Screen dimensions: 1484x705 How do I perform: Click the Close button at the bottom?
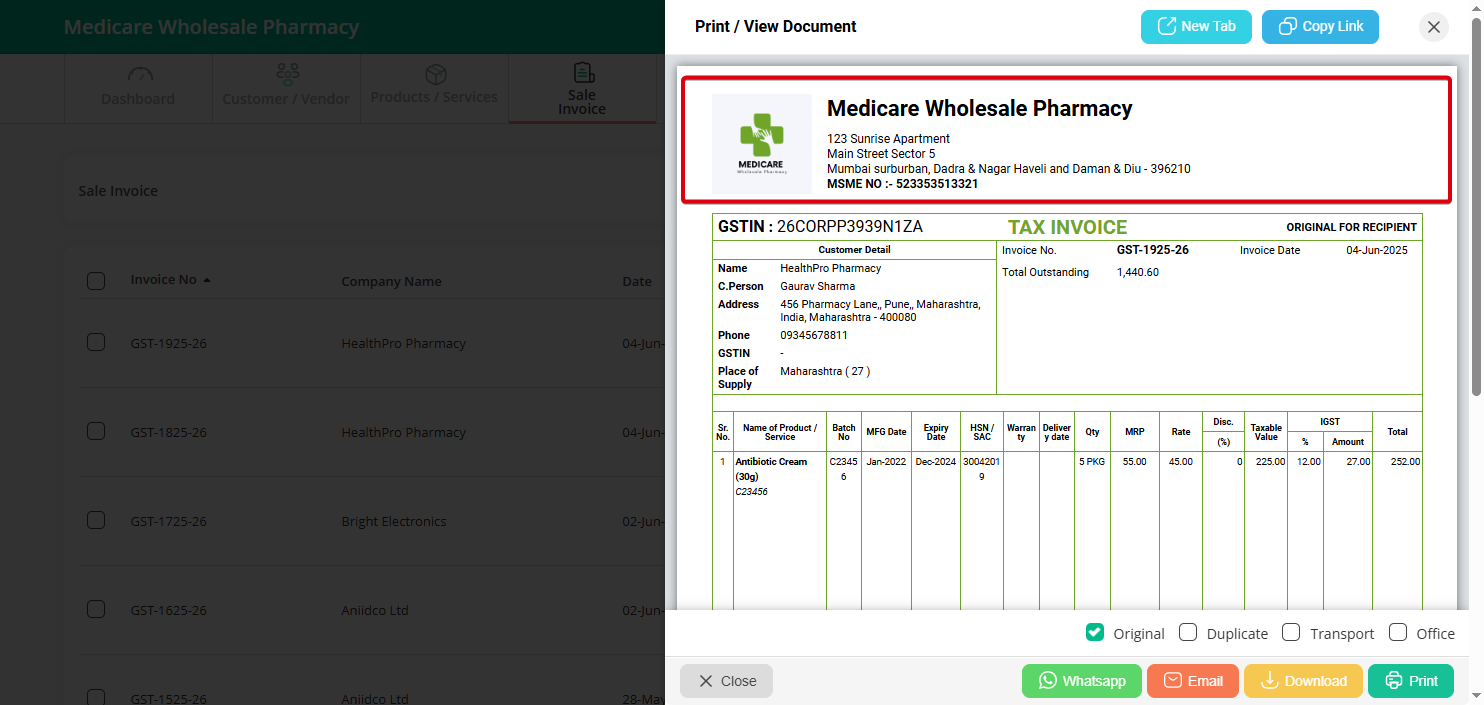tap(726, 681)
